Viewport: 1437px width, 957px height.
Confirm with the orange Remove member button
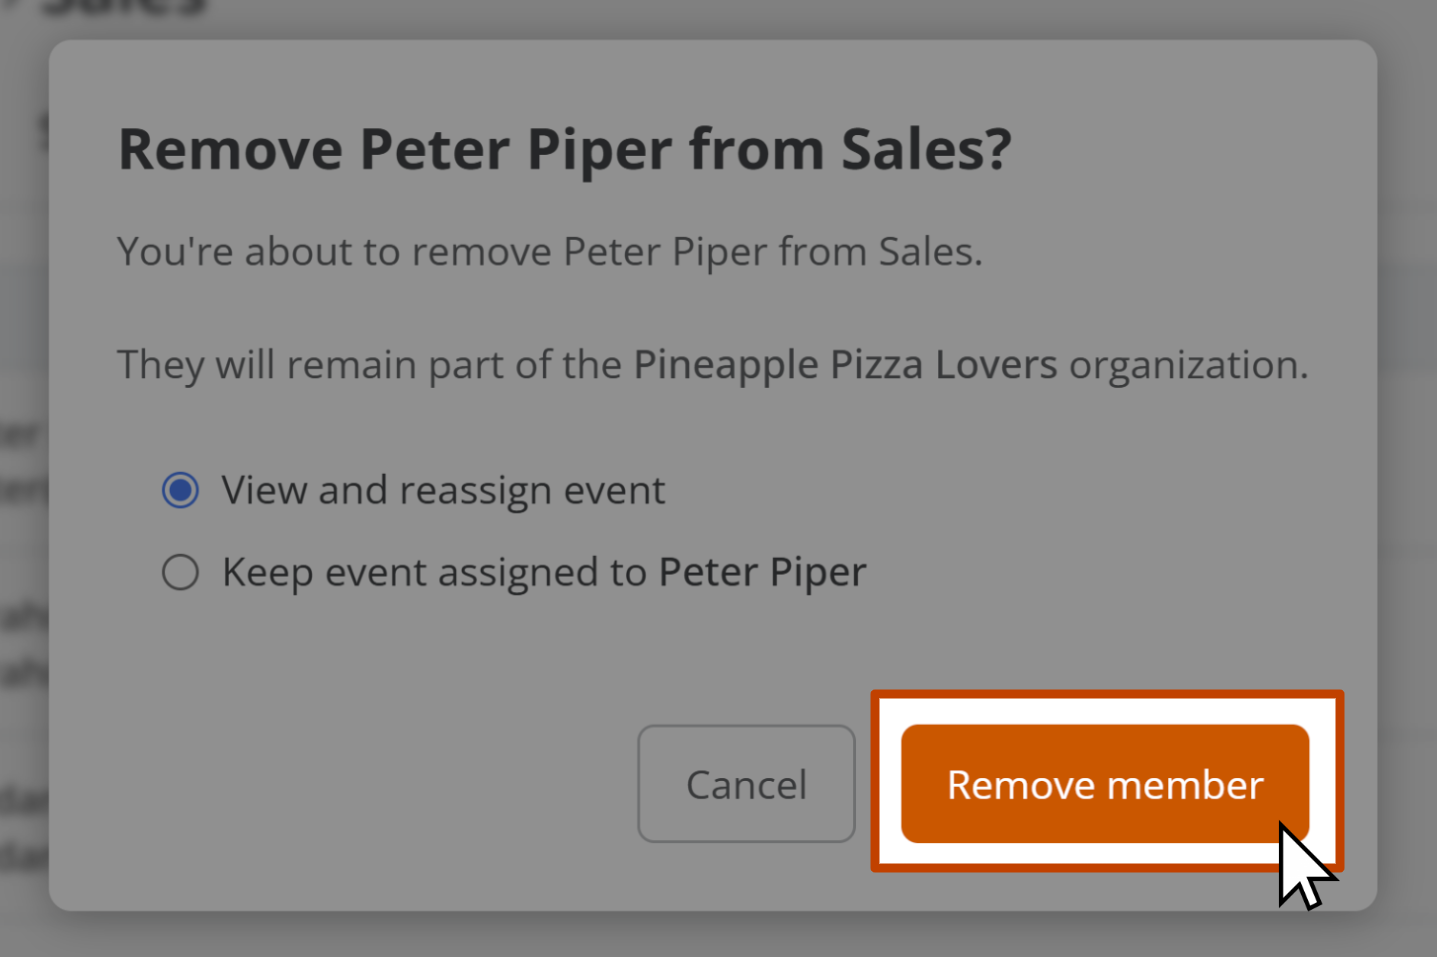1105,784
